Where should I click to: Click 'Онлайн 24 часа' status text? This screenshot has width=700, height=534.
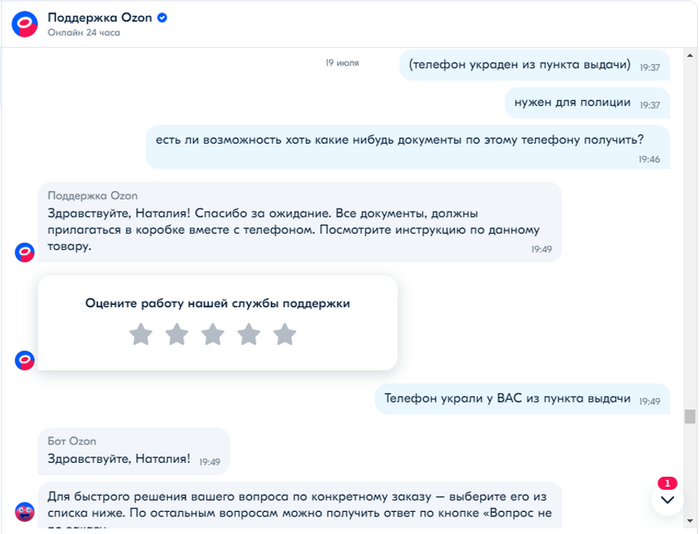click(84, 33)
